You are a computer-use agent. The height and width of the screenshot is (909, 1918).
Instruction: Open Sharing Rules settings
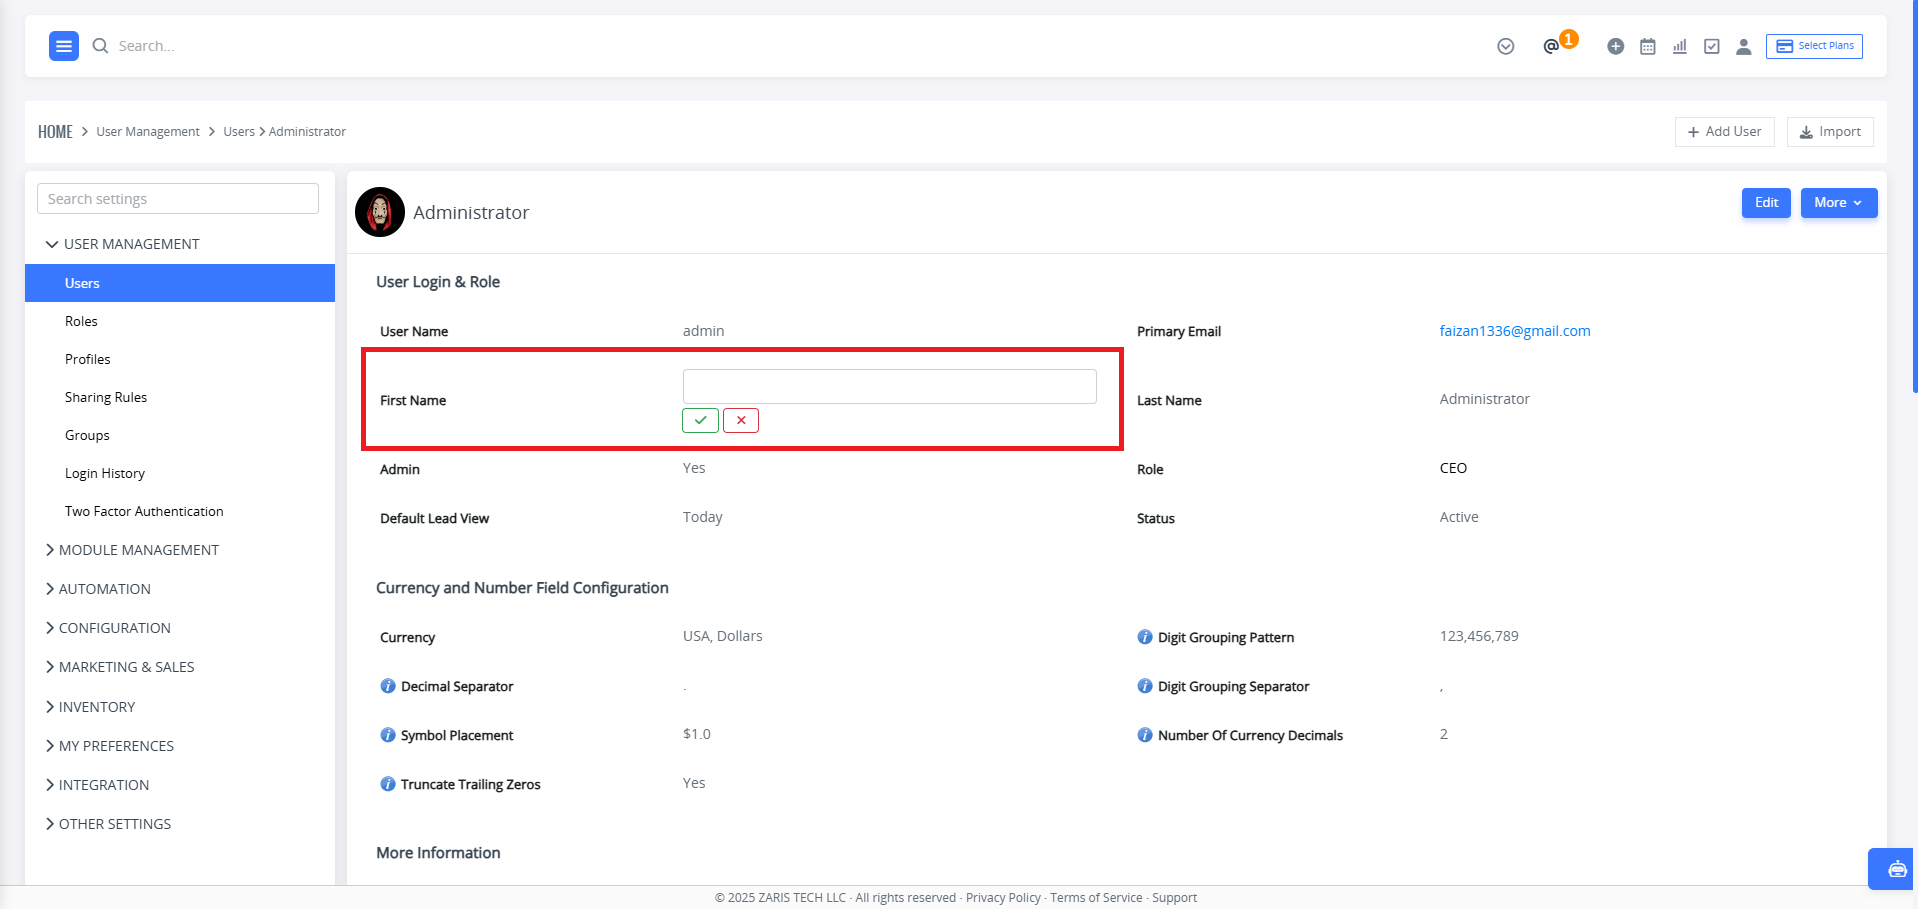point(106,397)
